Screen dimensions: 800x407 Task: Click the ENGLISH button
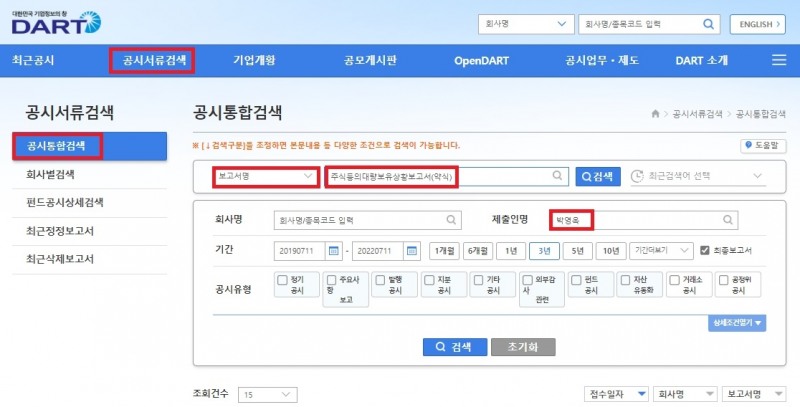(757, 24)
